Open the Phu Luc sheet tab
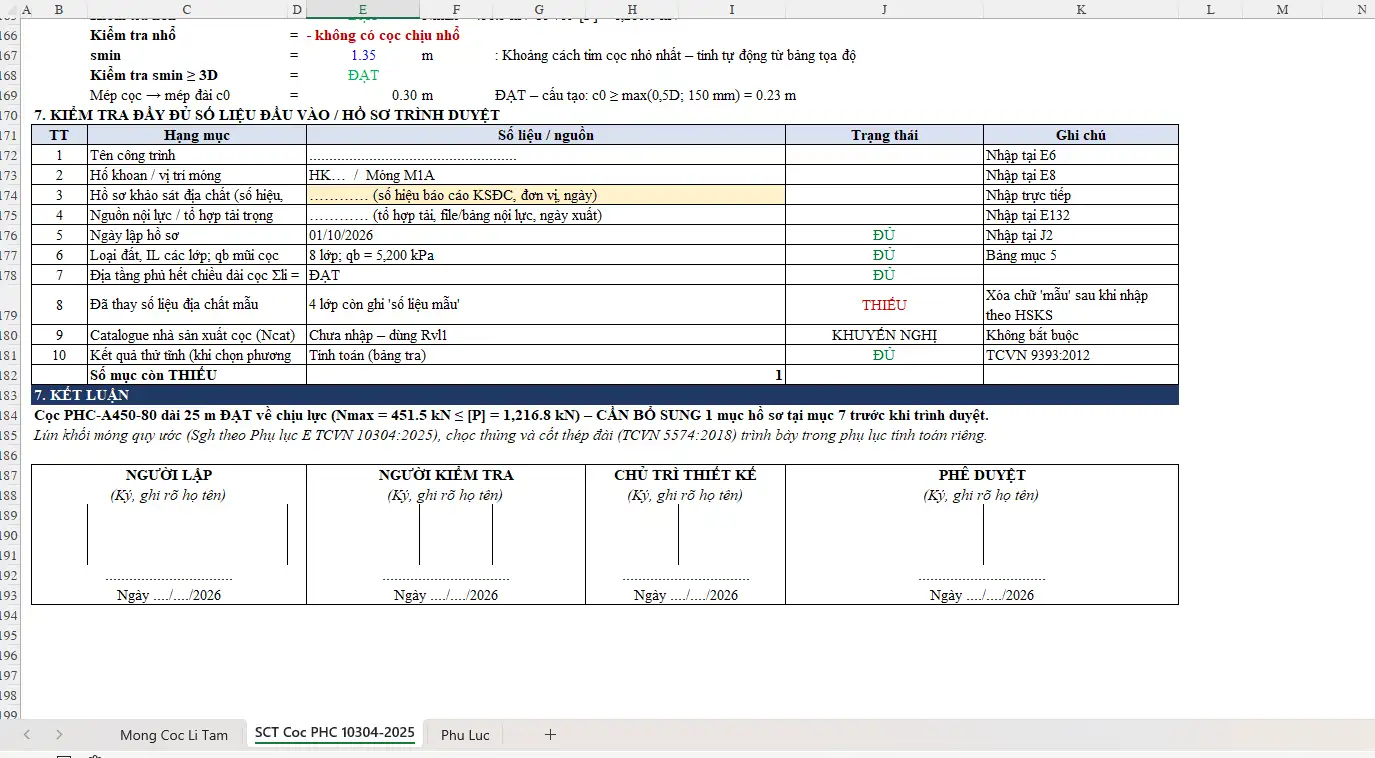The width and height of the screenshot is (1375, 758). click(465, 735)
